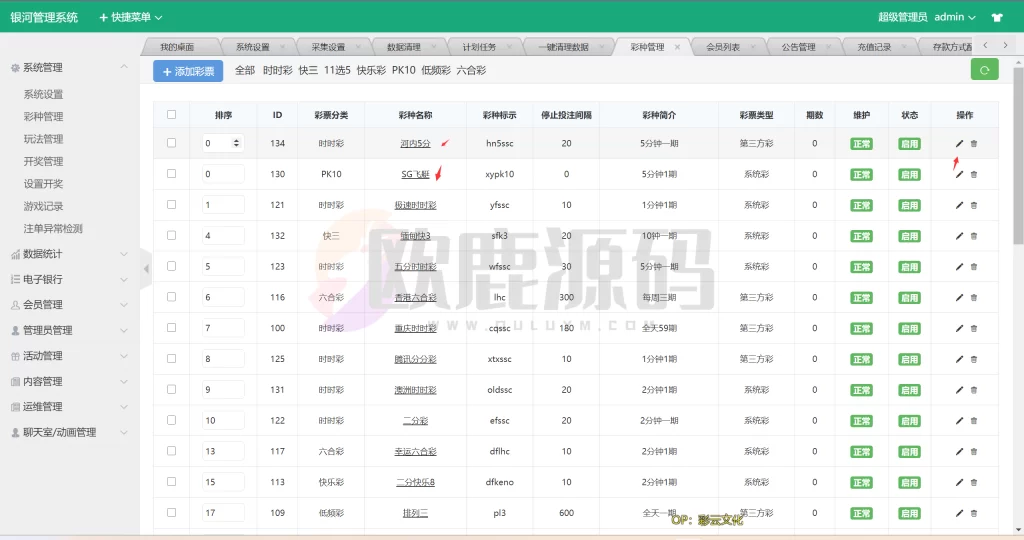Delete the 河内5分 lottery row
The width and height of the screenshot is (1024, 540).
tap(974, 144)
